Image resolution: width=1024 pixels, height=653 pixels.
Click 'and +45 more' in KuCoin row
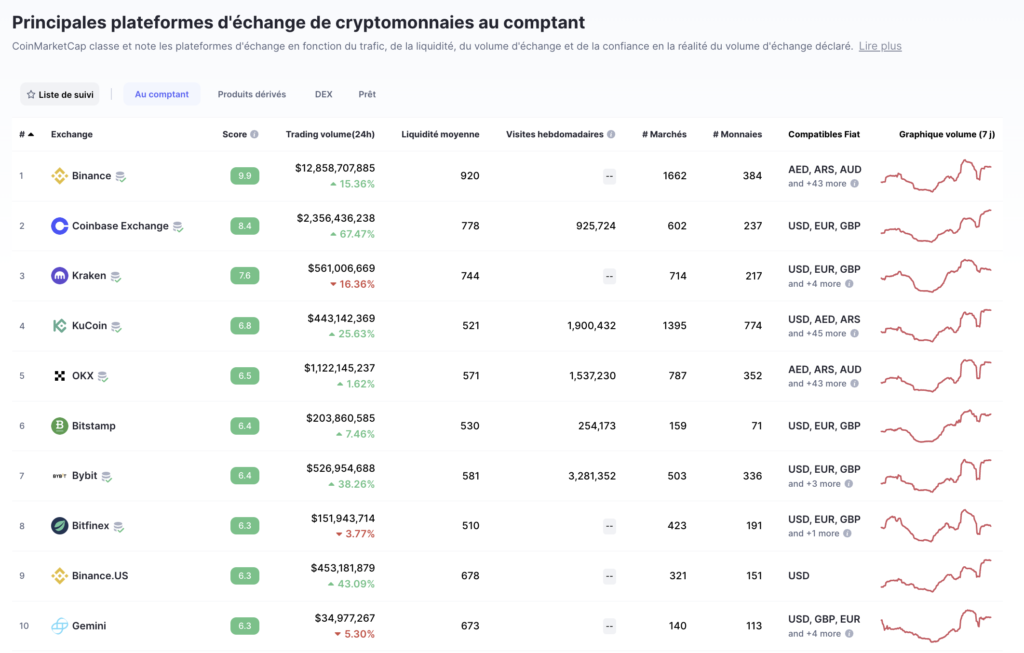click(x=817, y=334)
